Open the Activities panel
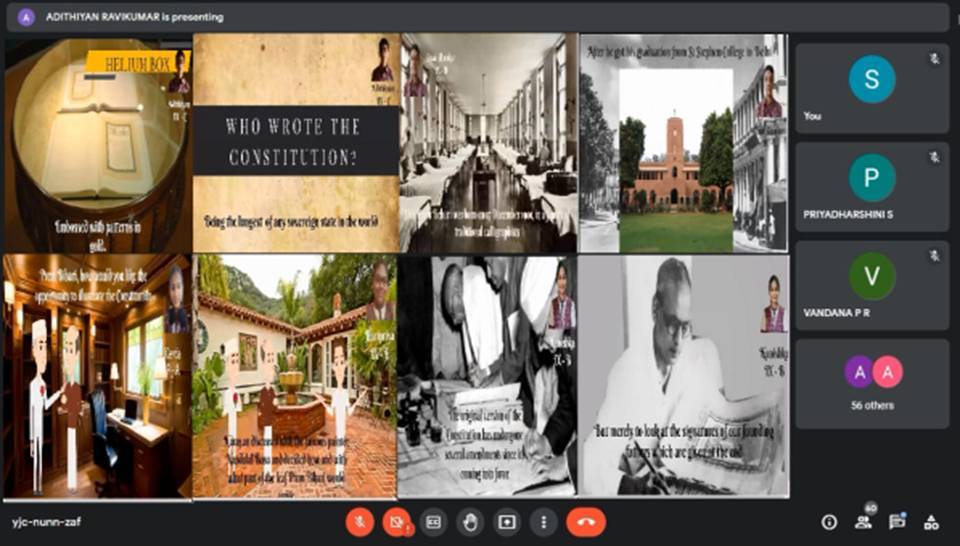960x546 pixels. 931,522
